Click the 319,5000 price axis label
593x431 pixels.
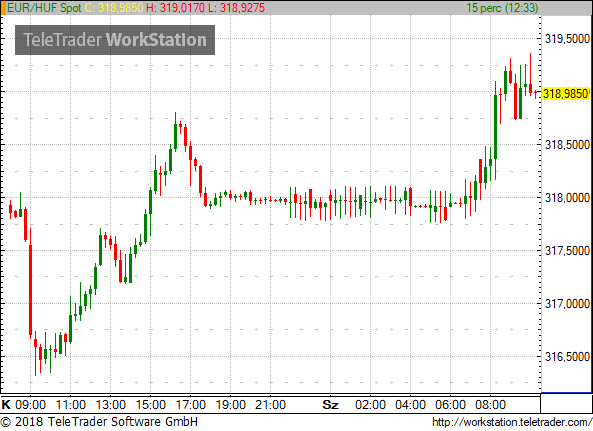click(567, 38)
